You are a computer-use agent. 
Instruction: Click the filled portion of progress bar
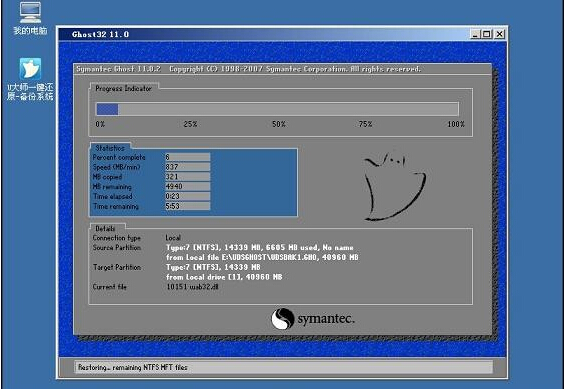107,109
